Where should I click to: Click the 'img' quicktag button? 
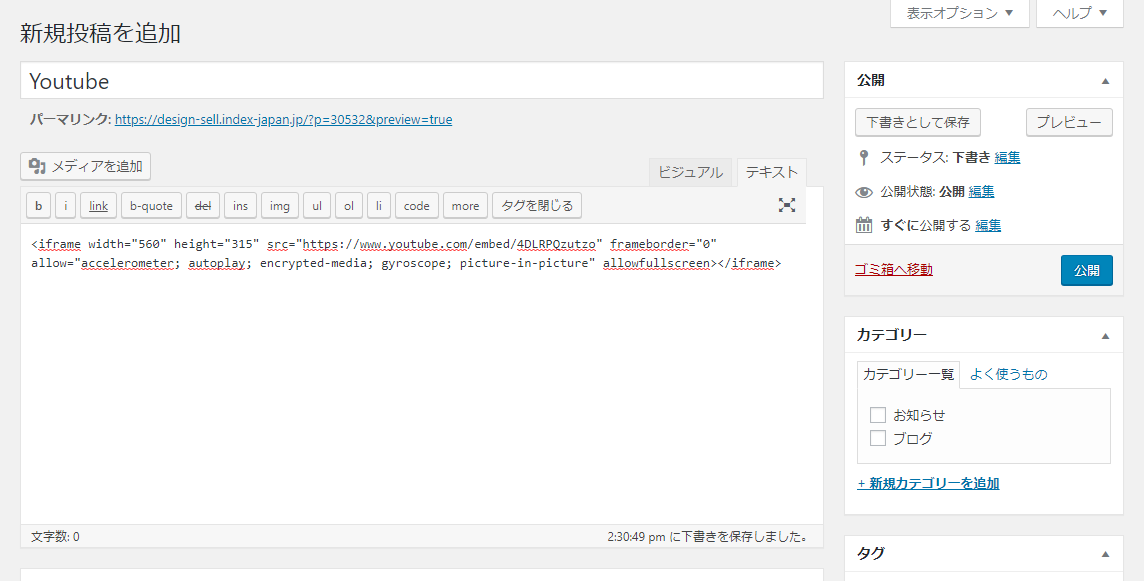click(x=280, y=206)
